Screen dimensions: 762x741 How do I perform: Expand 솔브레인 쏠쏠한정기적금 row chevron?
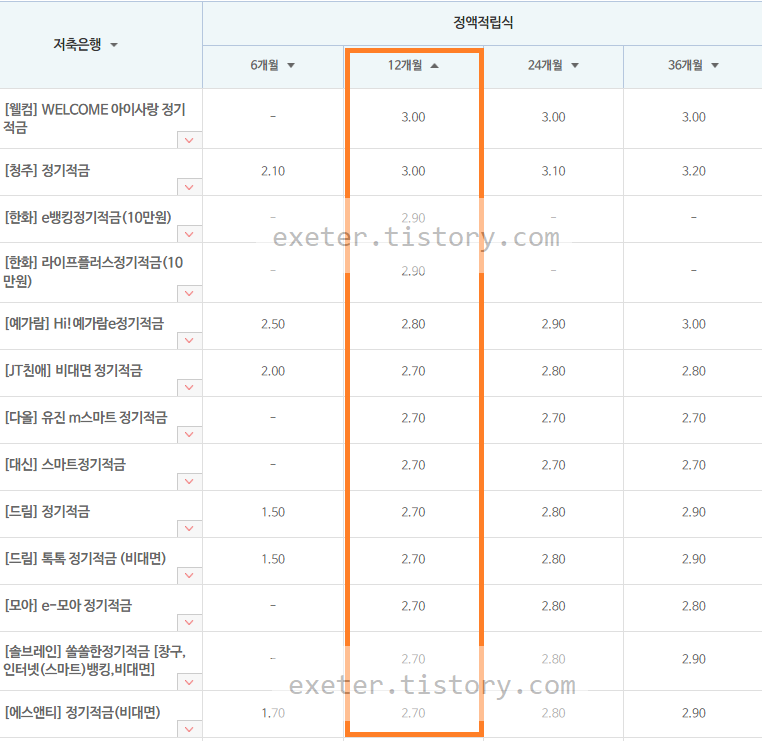click(190, 683)
